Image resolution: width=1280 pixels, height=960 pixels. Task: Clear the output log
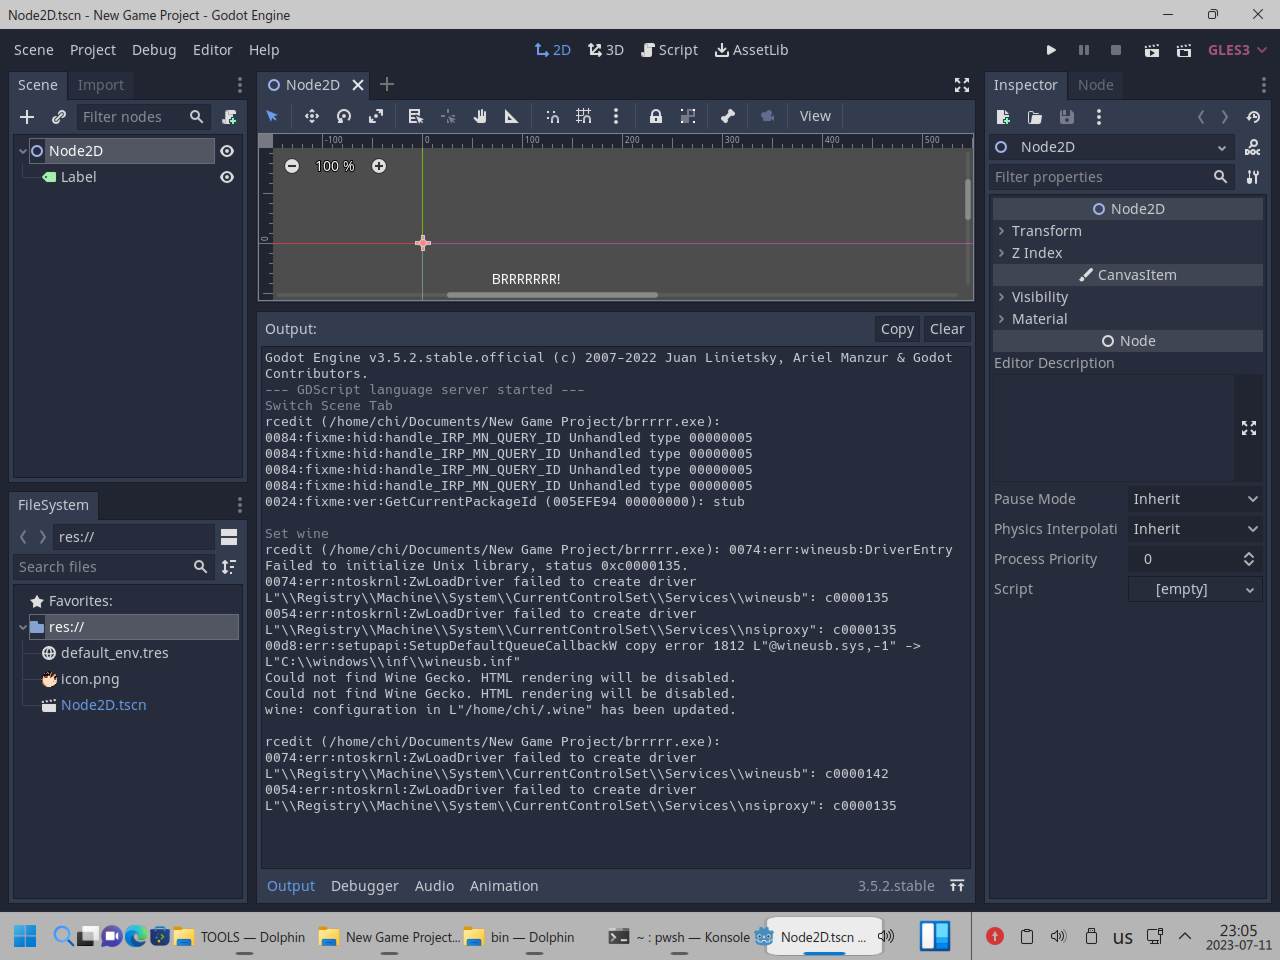click(x=946, y=329)
